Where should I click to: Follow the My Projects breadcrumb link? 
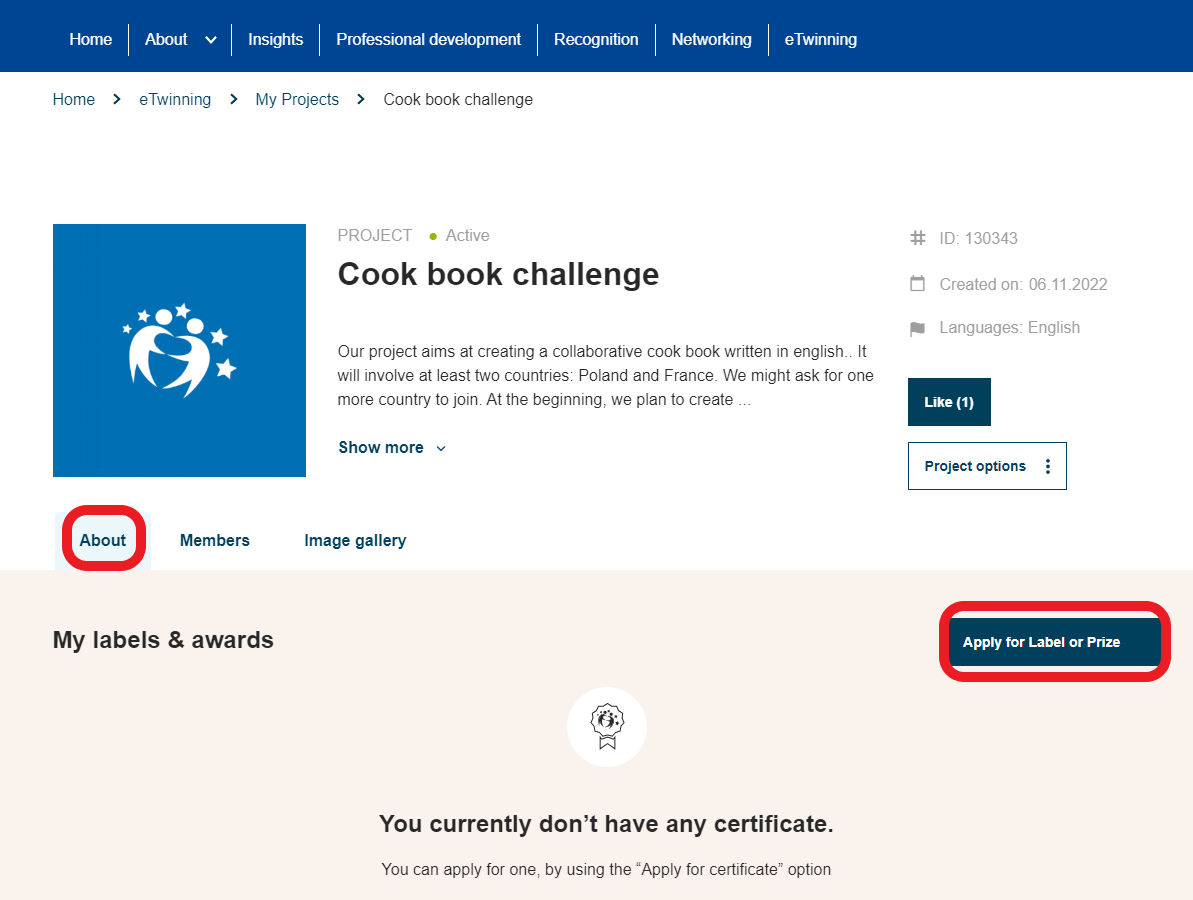tap(297, 100)
